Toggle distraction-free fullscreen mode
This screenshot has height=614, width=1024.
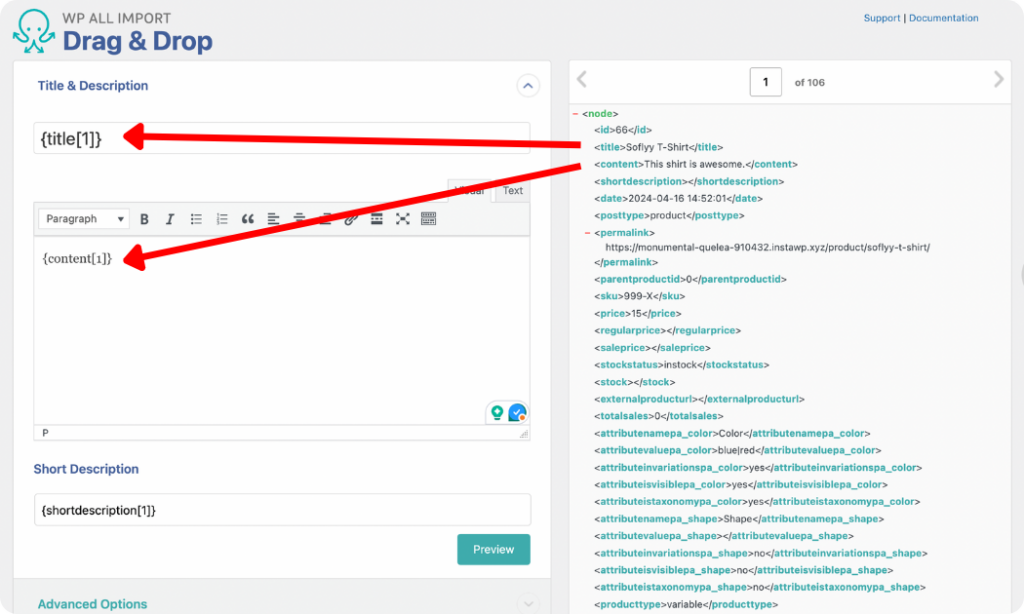point(402,219)
